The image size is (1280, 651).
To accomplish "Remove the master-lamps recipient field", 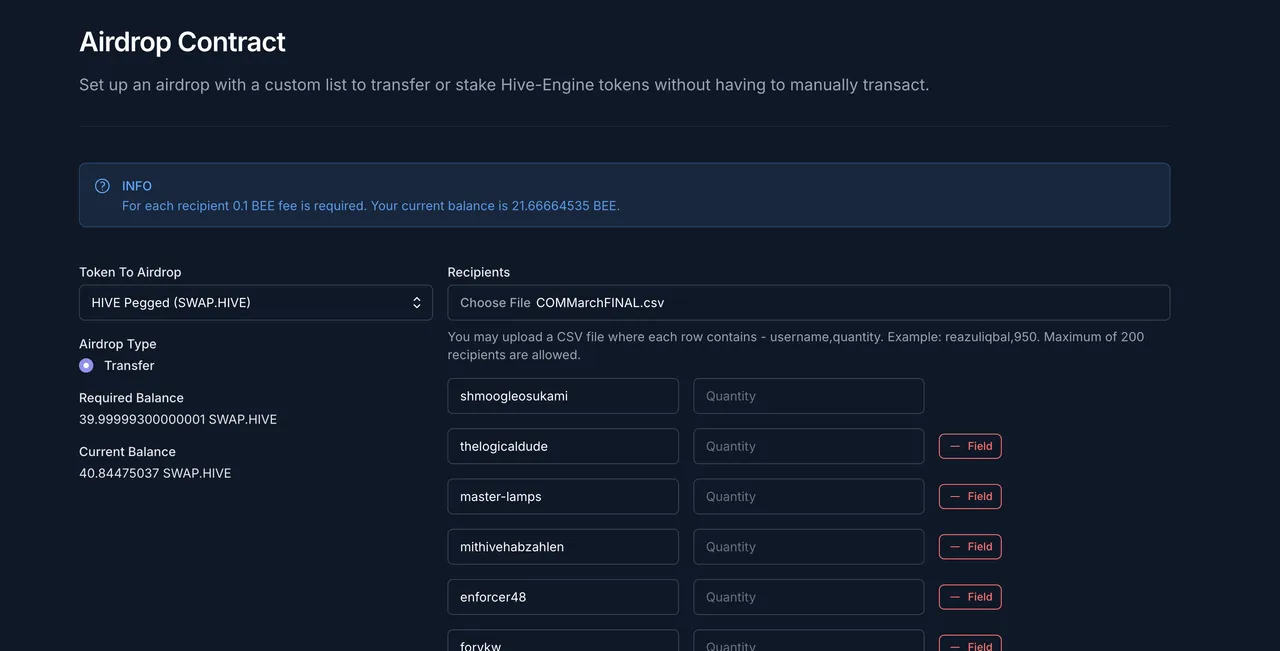I will [970, 496].
